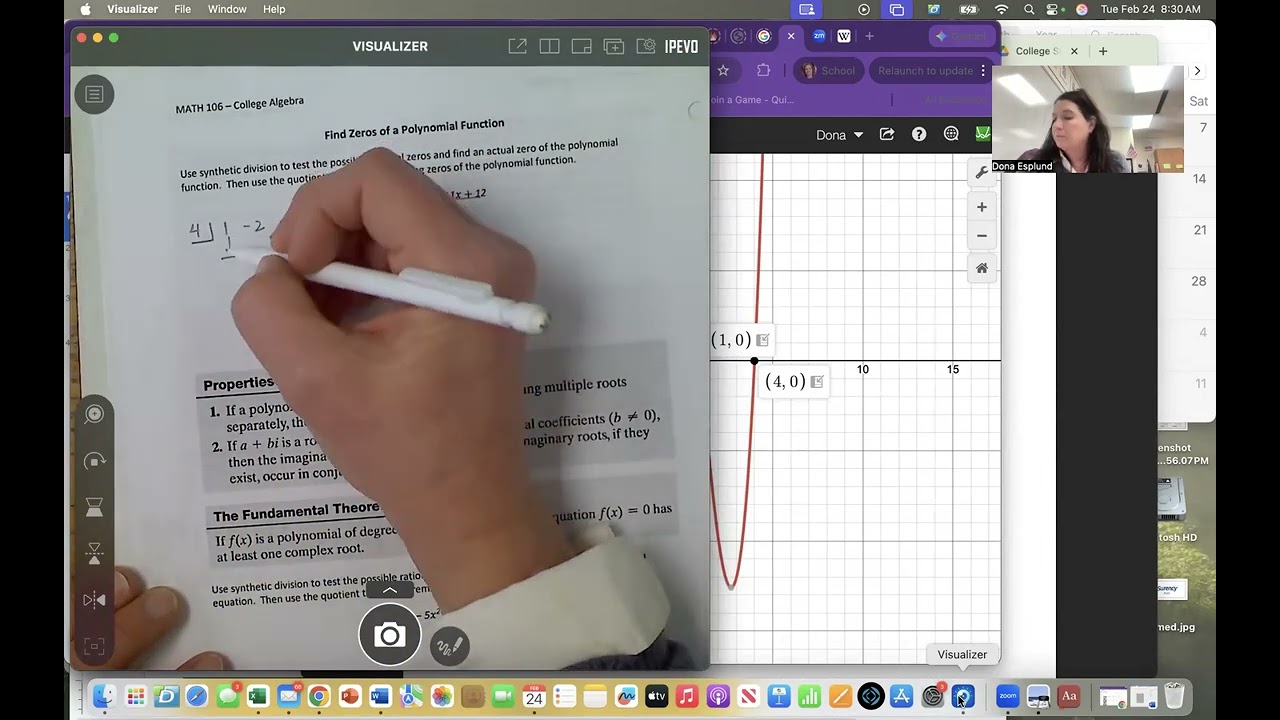Open Microsoft Word from the Dock
This screenshot has height=720, width=1280.
pos(380,696)
